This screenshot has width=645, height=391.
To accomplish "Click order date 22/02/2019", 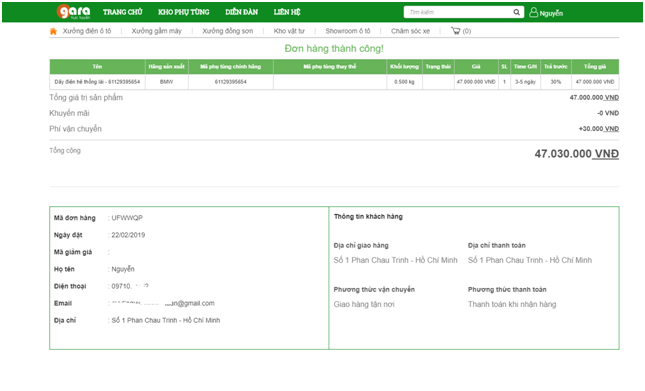I will (x=128, y=235).
